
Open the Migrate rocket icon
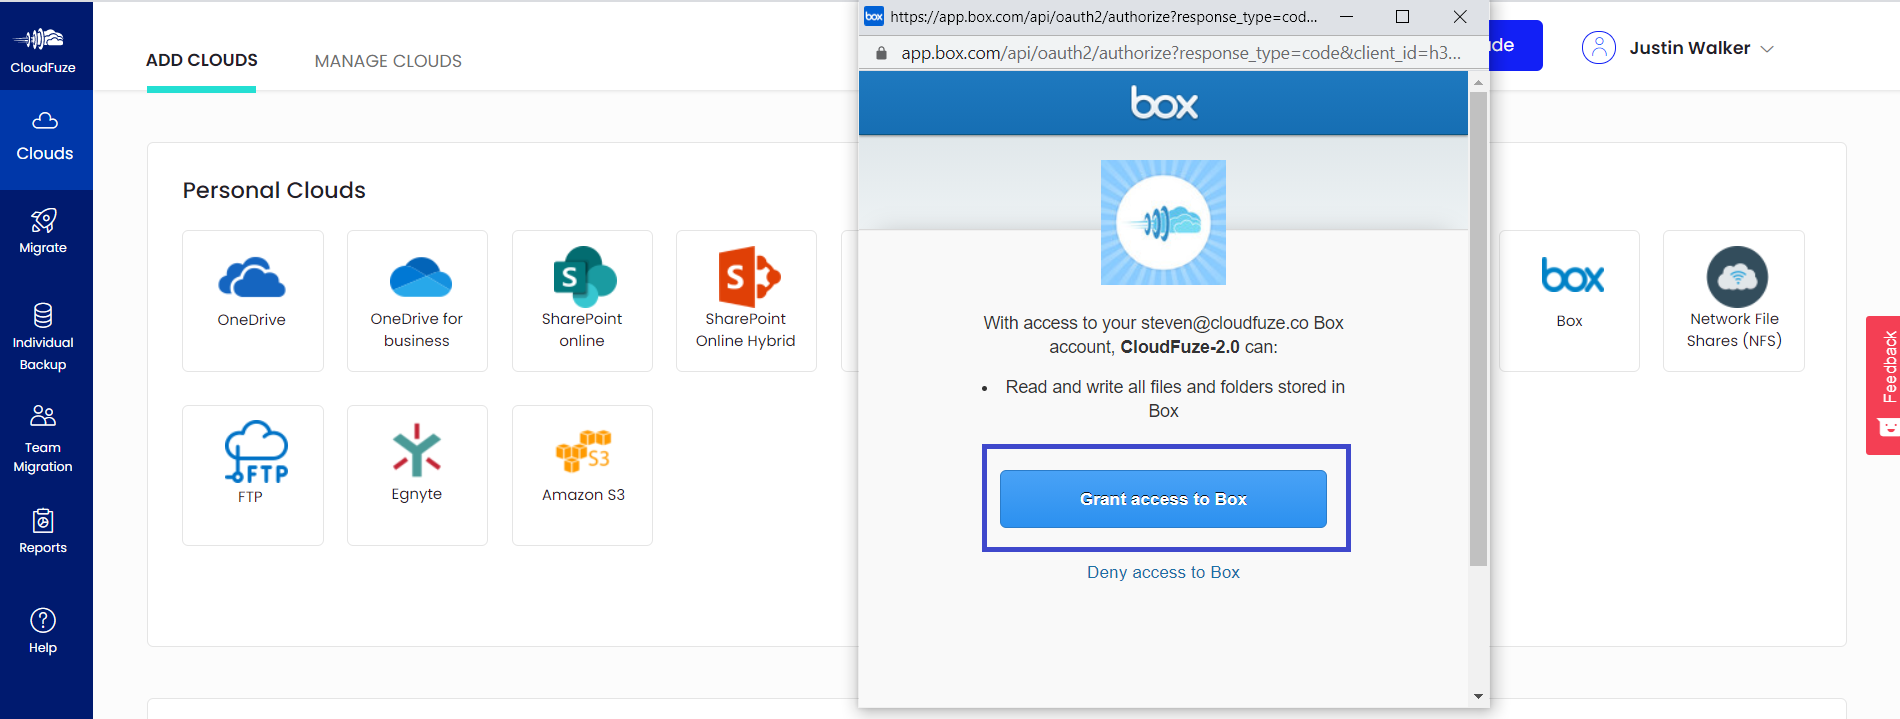tap(43, 220)
